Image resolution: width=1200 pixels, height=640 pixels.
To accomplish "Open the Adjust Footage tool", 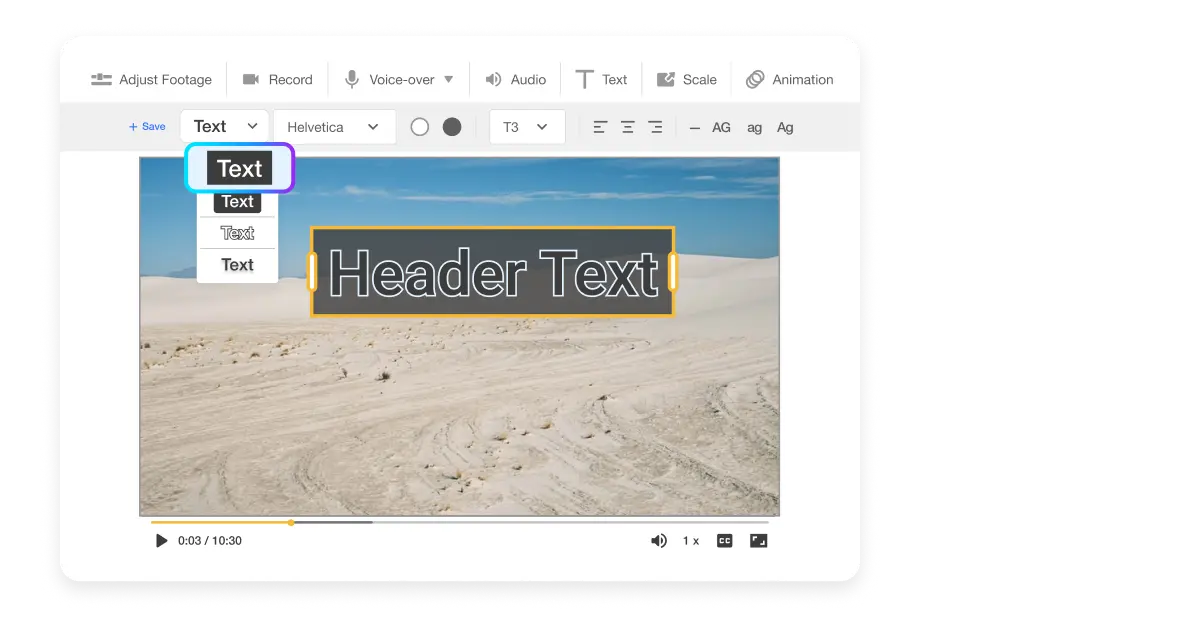I will pos(151,79).
